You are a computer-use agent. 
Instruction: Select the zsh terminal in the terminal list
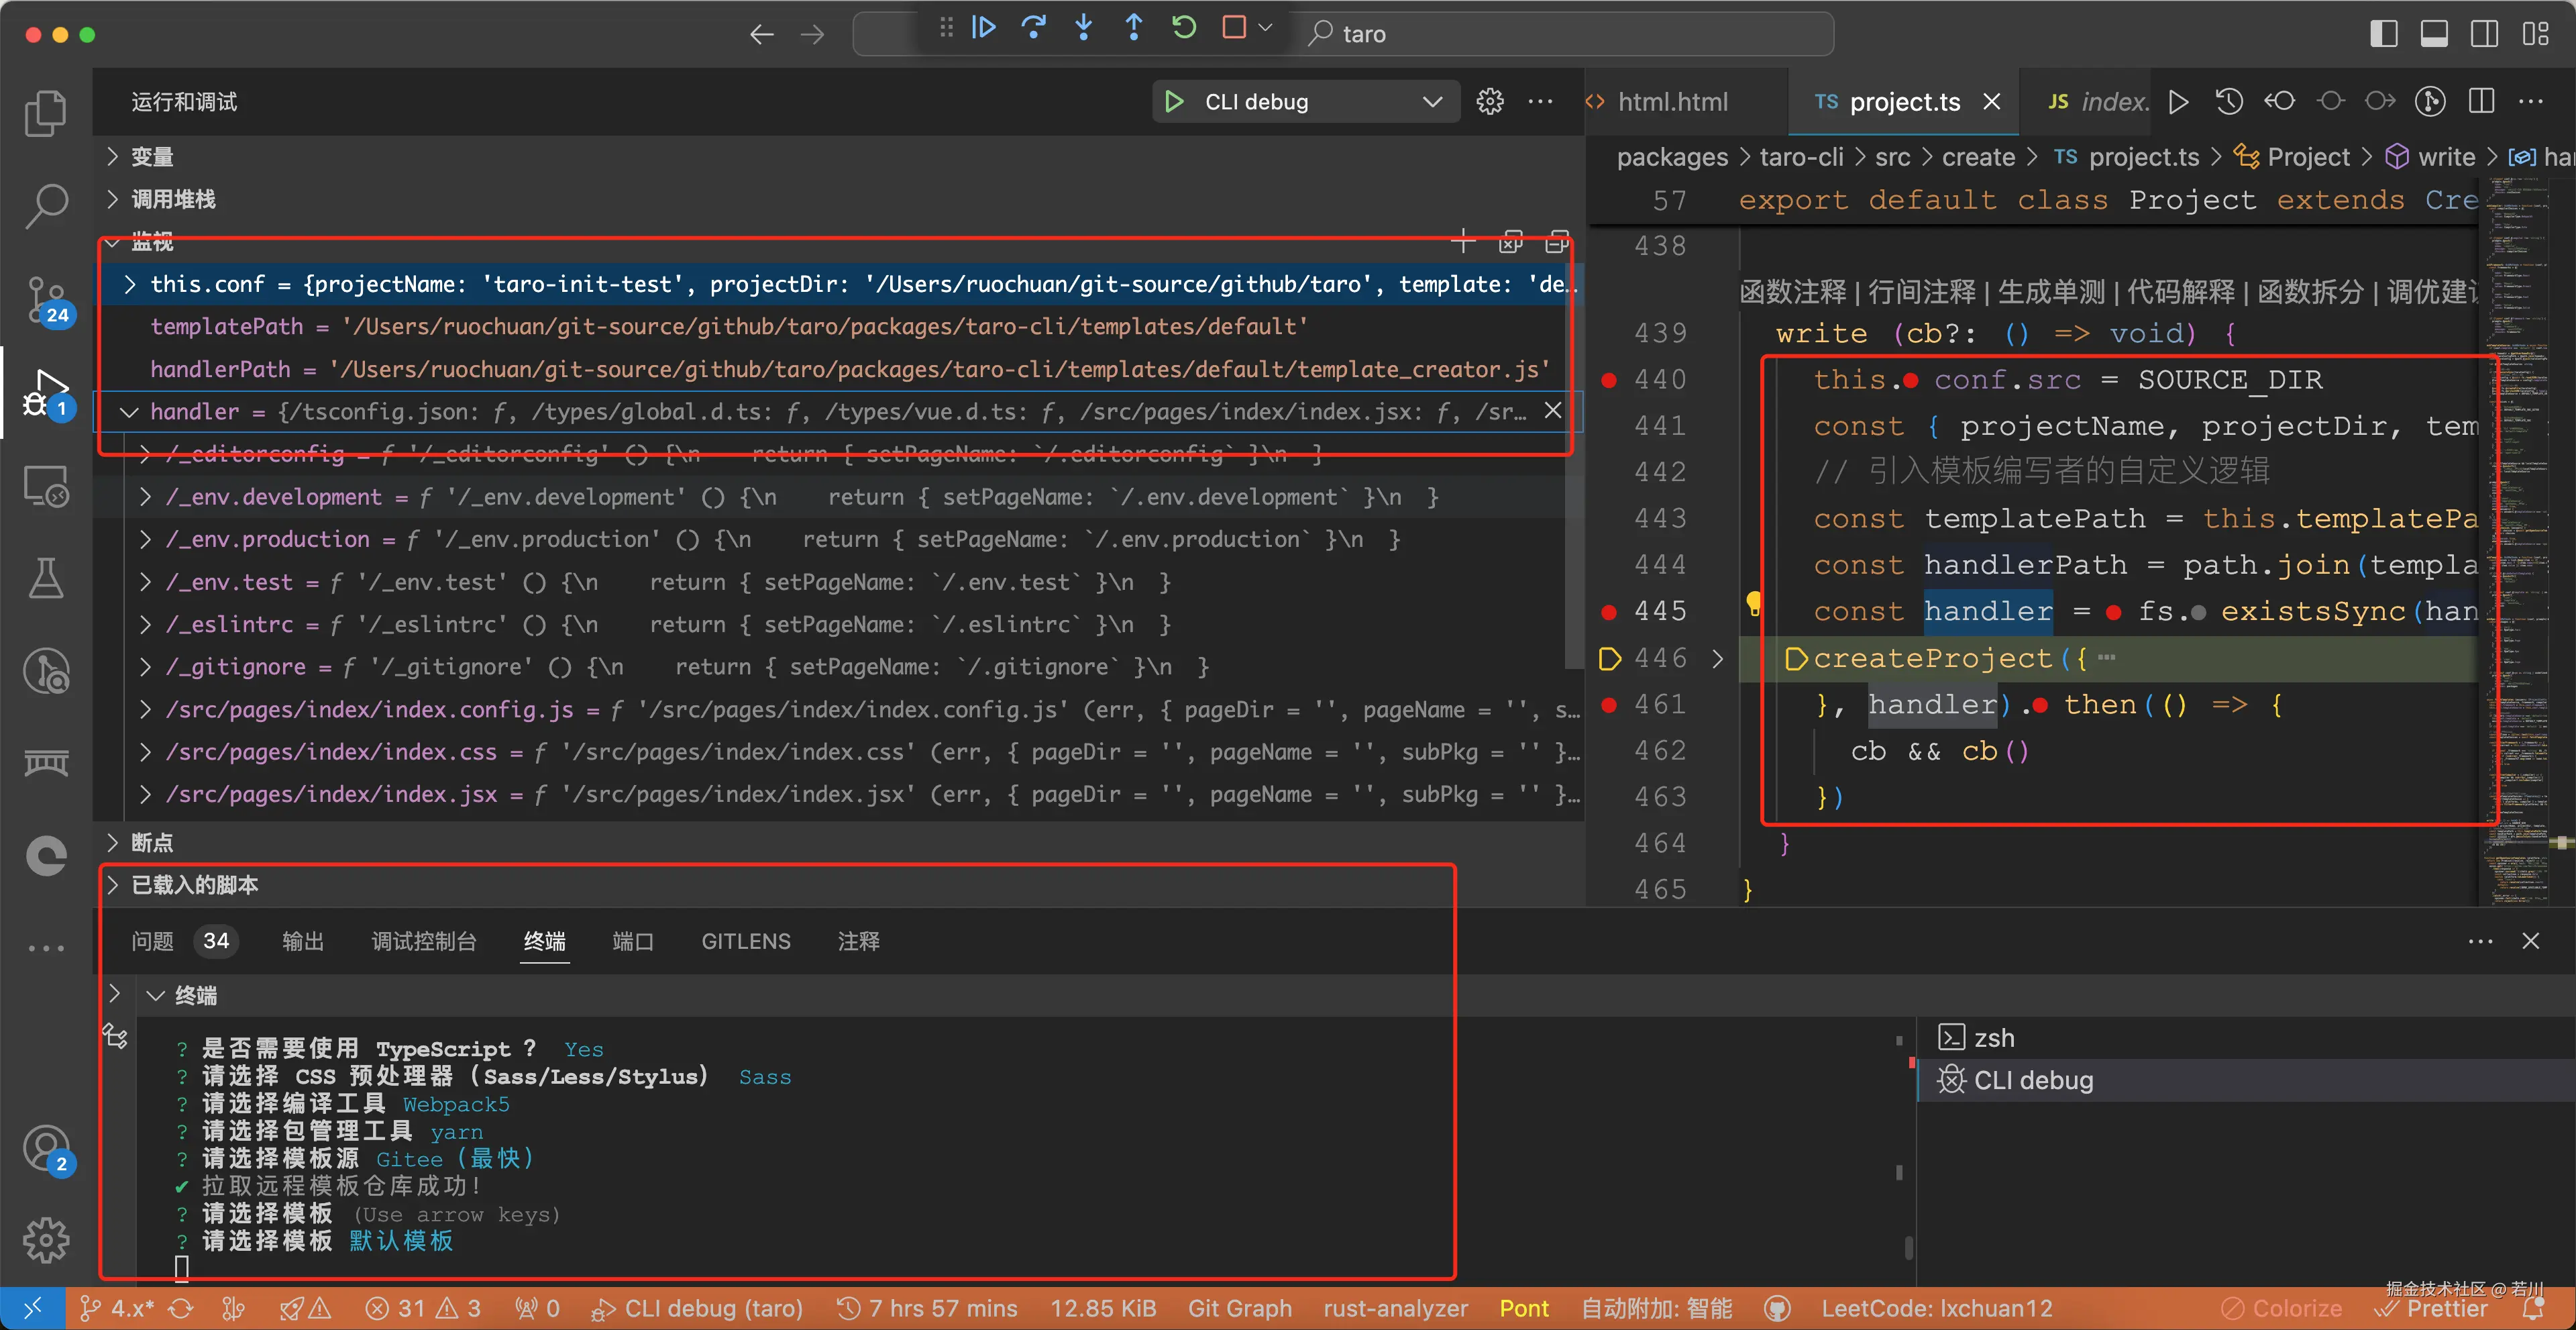coord(1994,1037)
